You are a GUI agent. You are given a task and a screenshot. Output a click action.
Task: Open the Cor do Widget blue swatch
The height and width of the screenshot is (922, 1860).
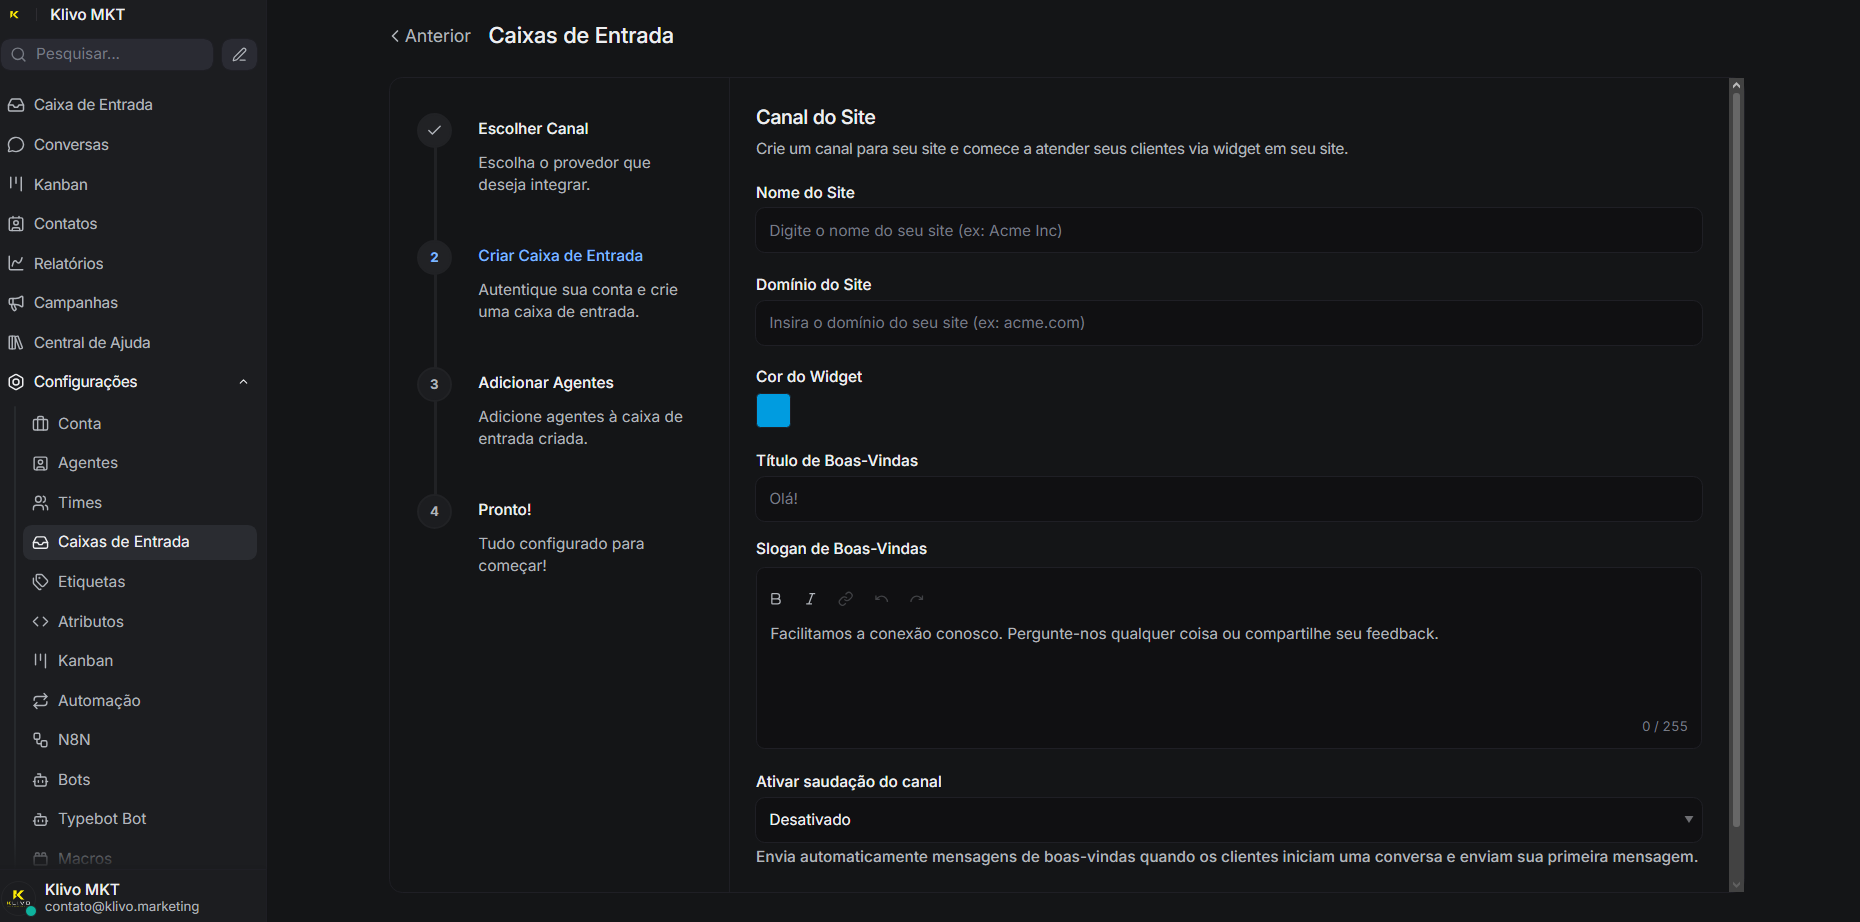(773, 411)
